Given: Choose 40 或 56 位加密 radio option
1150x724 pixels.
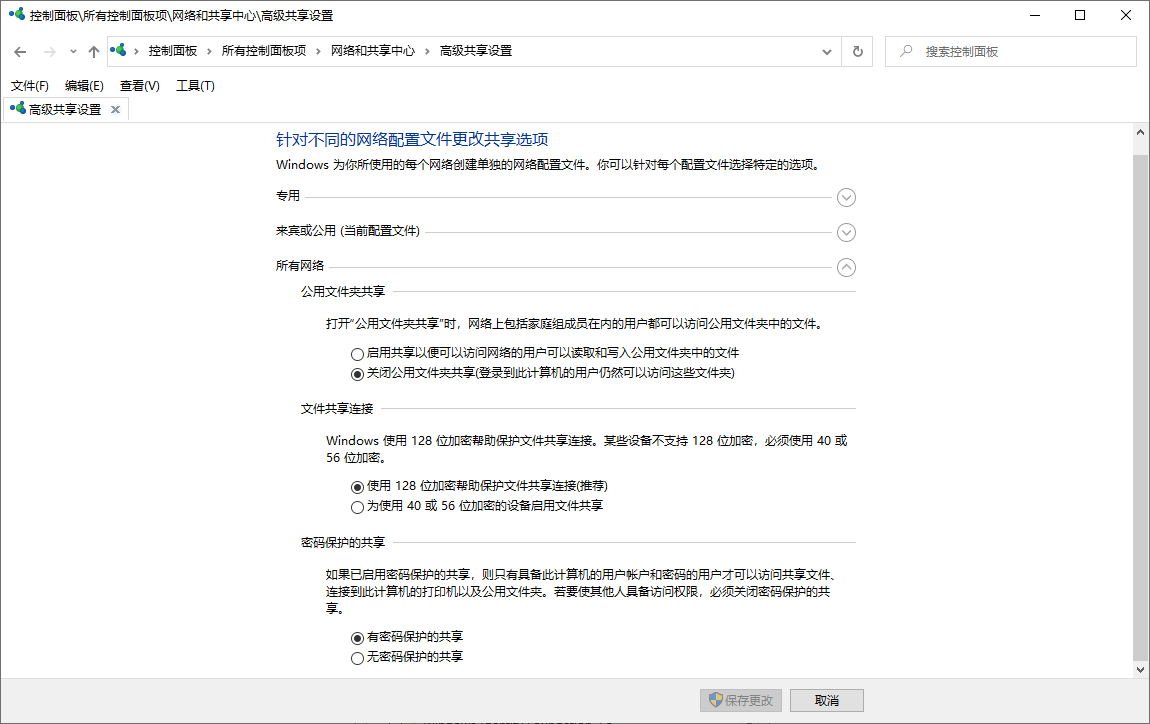Looking at the screenshot, I should pyautogui.click(x=357, y=507).
